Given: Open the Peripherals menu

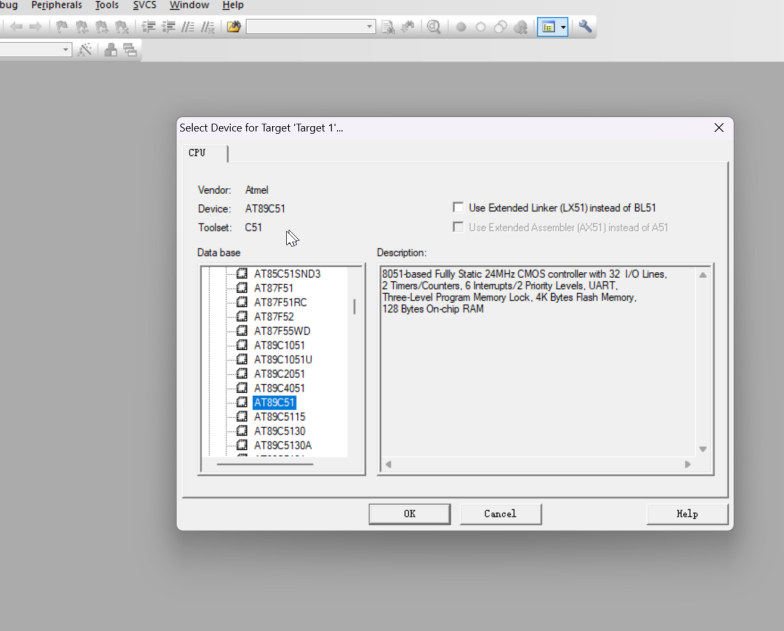Looking at the screenshot, I should (x=56, y=5).
